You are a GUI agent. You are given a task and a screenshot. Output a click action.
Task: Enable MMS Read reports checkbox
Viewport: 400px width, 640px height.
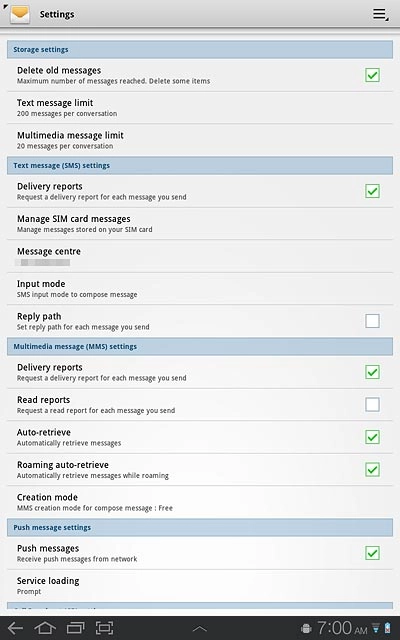[x=372, y=404]
